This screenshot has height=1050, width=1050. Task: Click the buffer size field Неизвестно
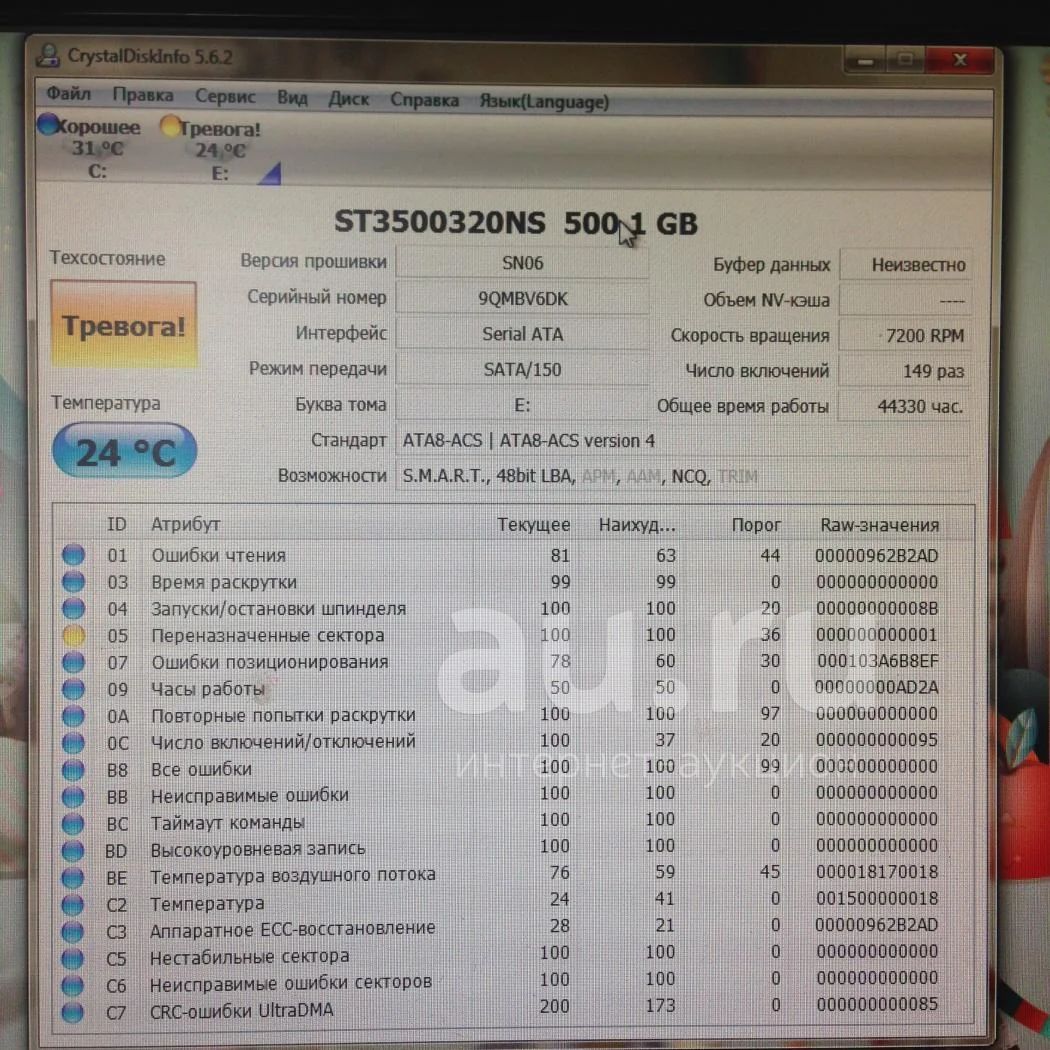pyautogui.click(x=905, y=265)
